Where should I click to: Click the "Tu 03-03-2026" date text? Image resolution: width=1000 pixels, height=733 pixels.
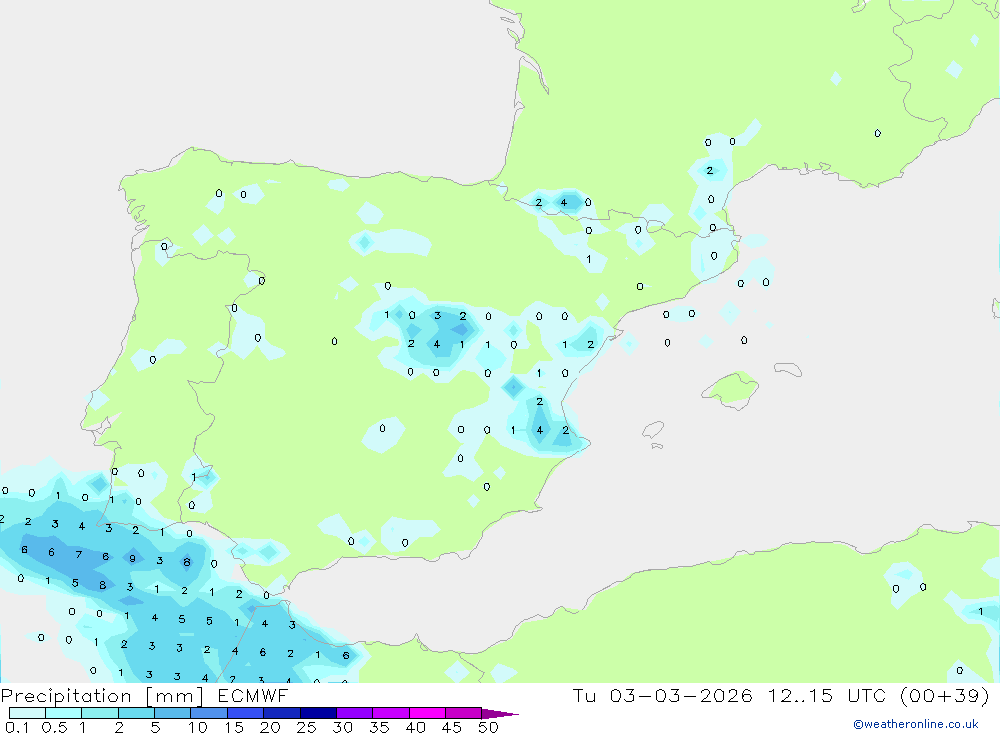point(662,695)
